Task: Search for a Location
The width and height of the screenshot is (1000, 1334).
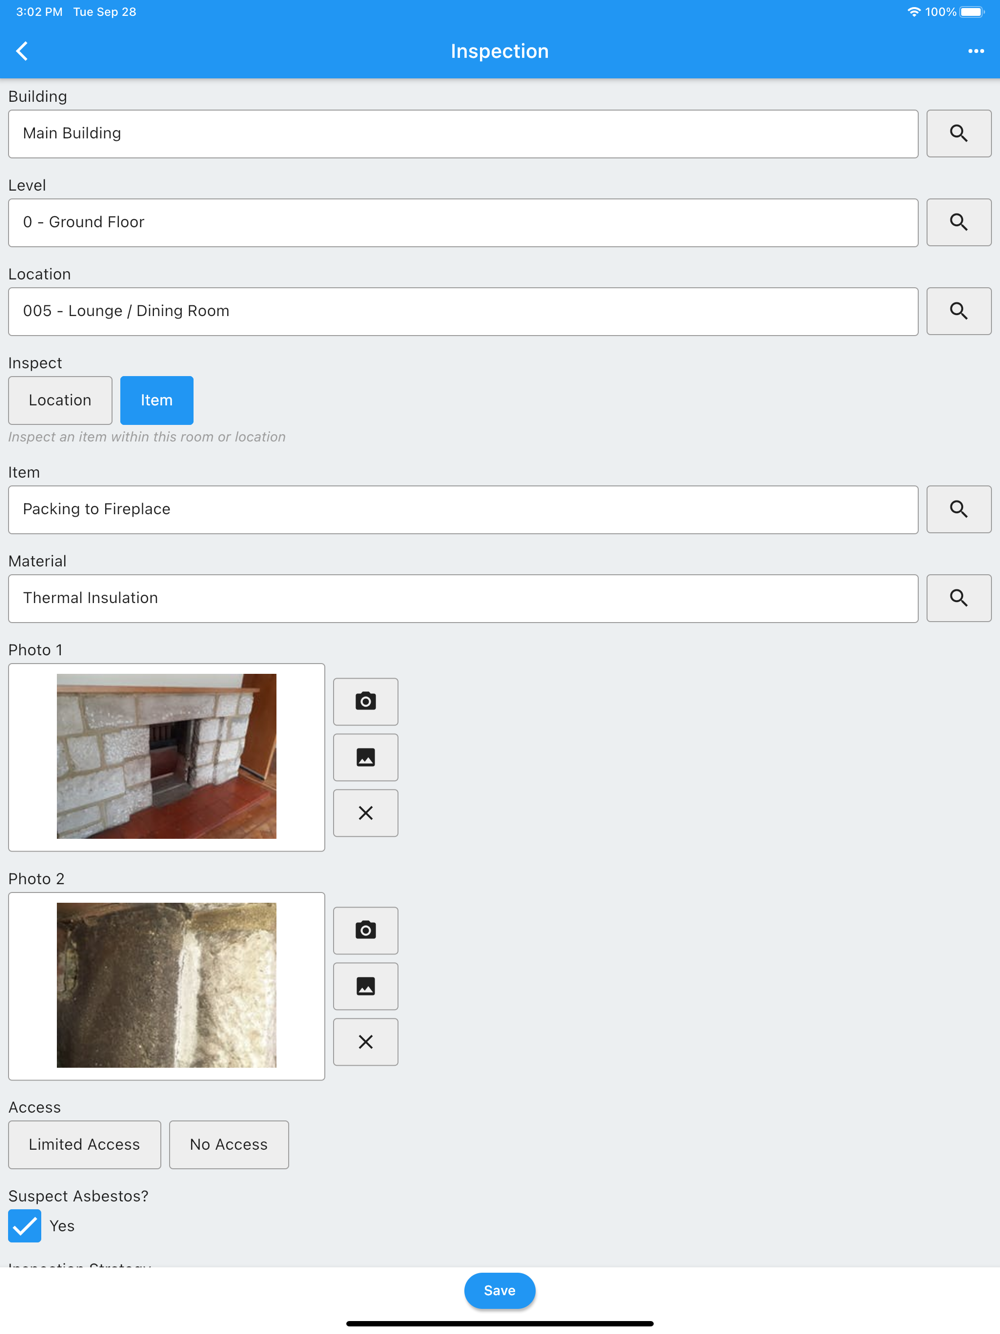Action: [959, 312]
